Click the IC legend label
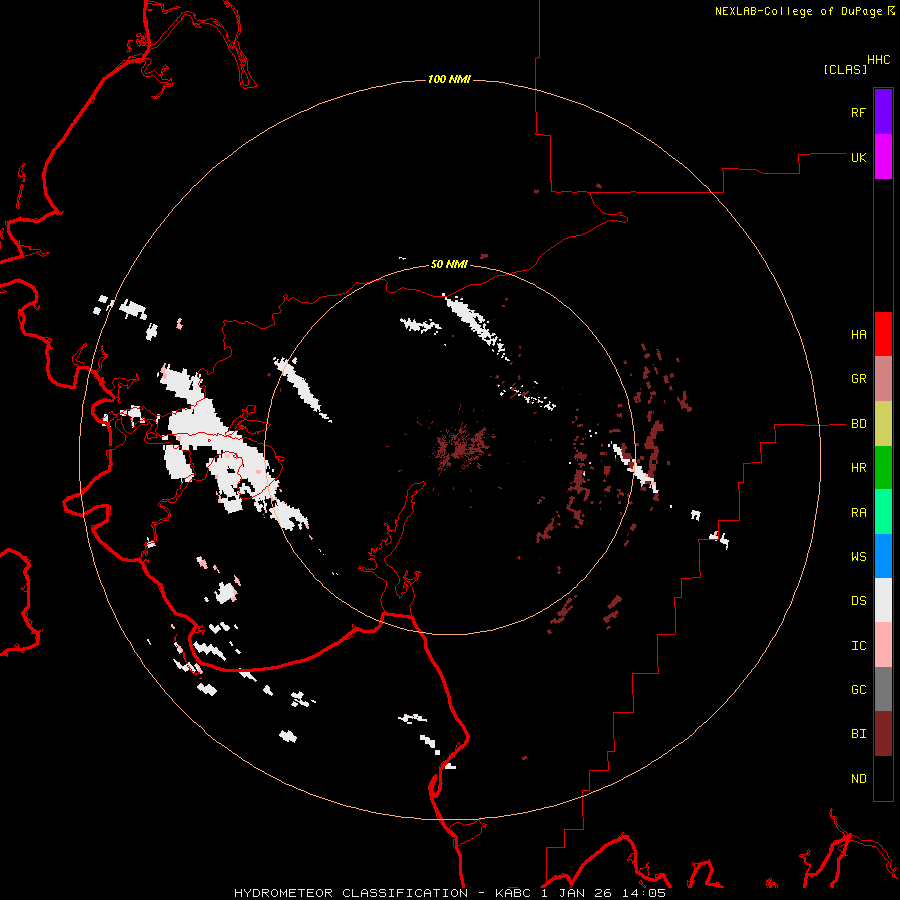Viewport: 900px width, 900px height. (x=858, y=646)
